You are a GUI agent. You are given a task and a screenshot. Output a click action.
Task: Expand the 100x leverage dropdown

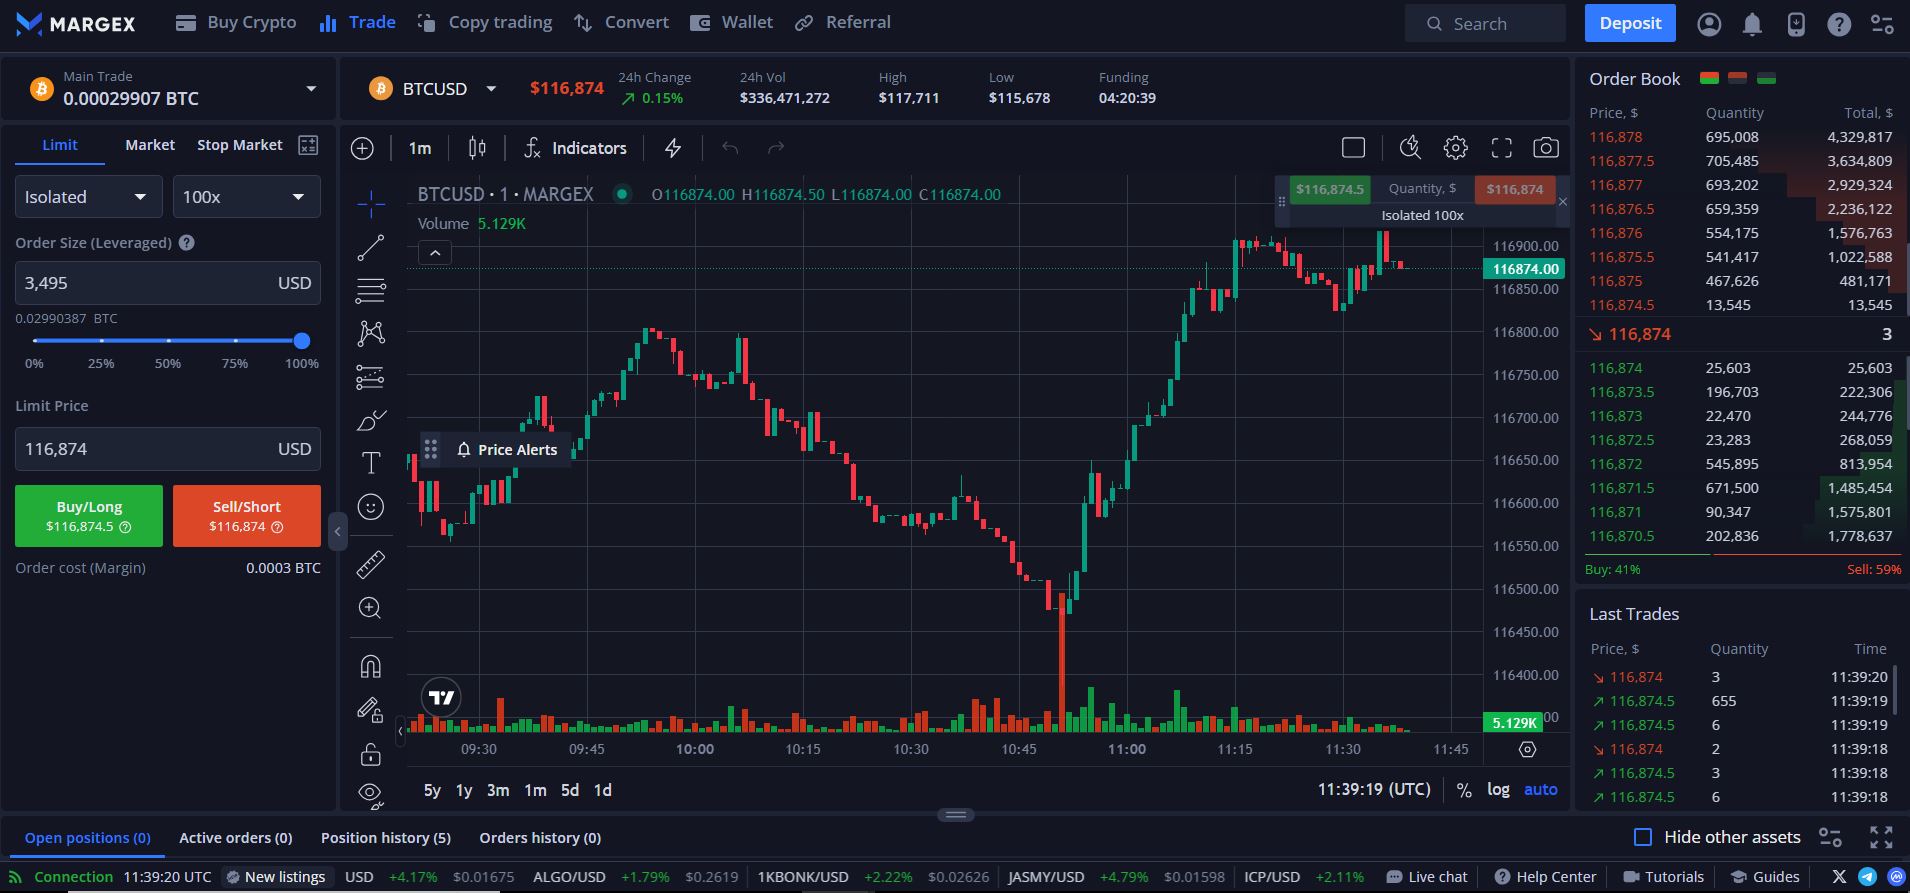click(246, 197)
